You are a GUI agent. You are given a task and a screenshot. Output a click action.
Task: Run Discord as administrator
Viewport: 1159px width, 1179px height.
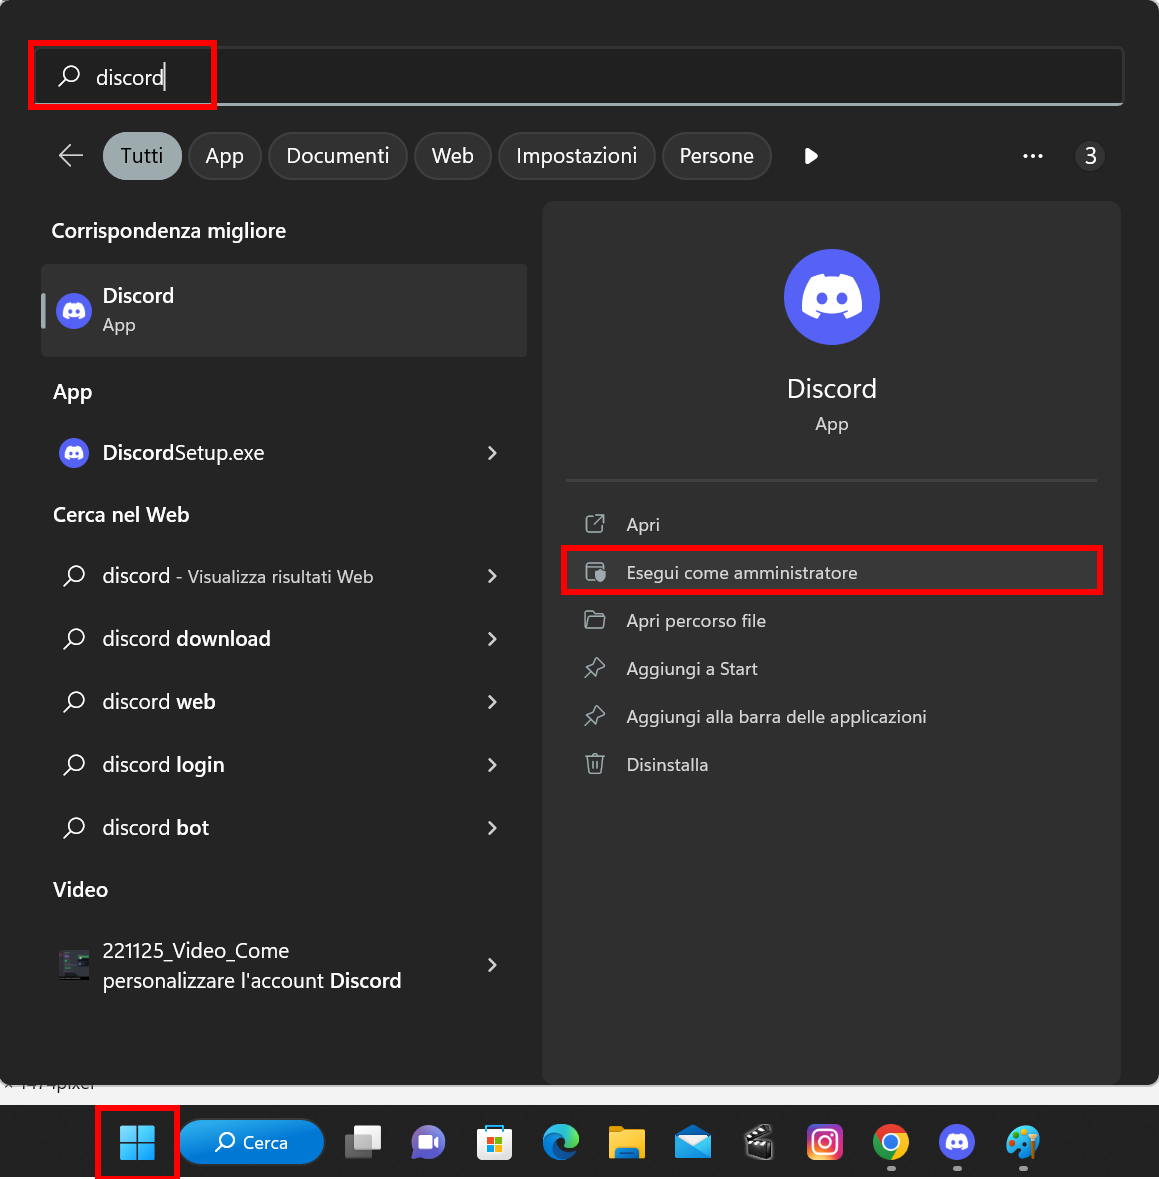point(741,572)
